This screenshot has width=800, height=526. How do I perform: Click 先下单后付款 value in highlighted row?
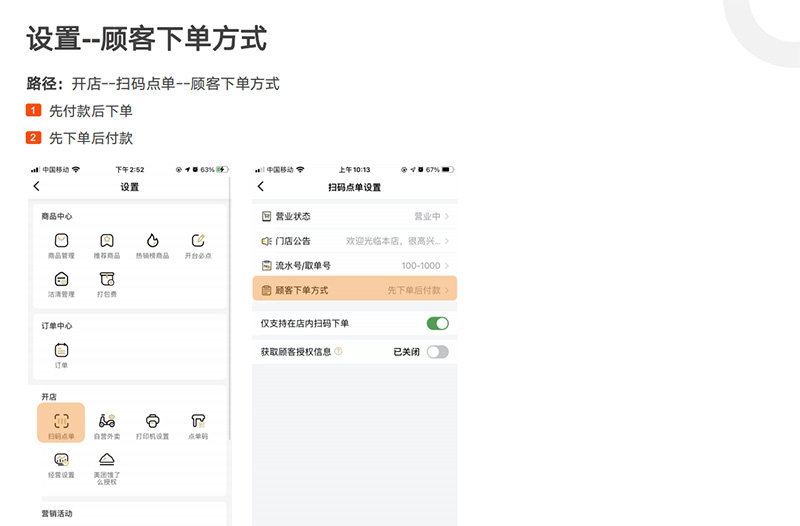414,290
